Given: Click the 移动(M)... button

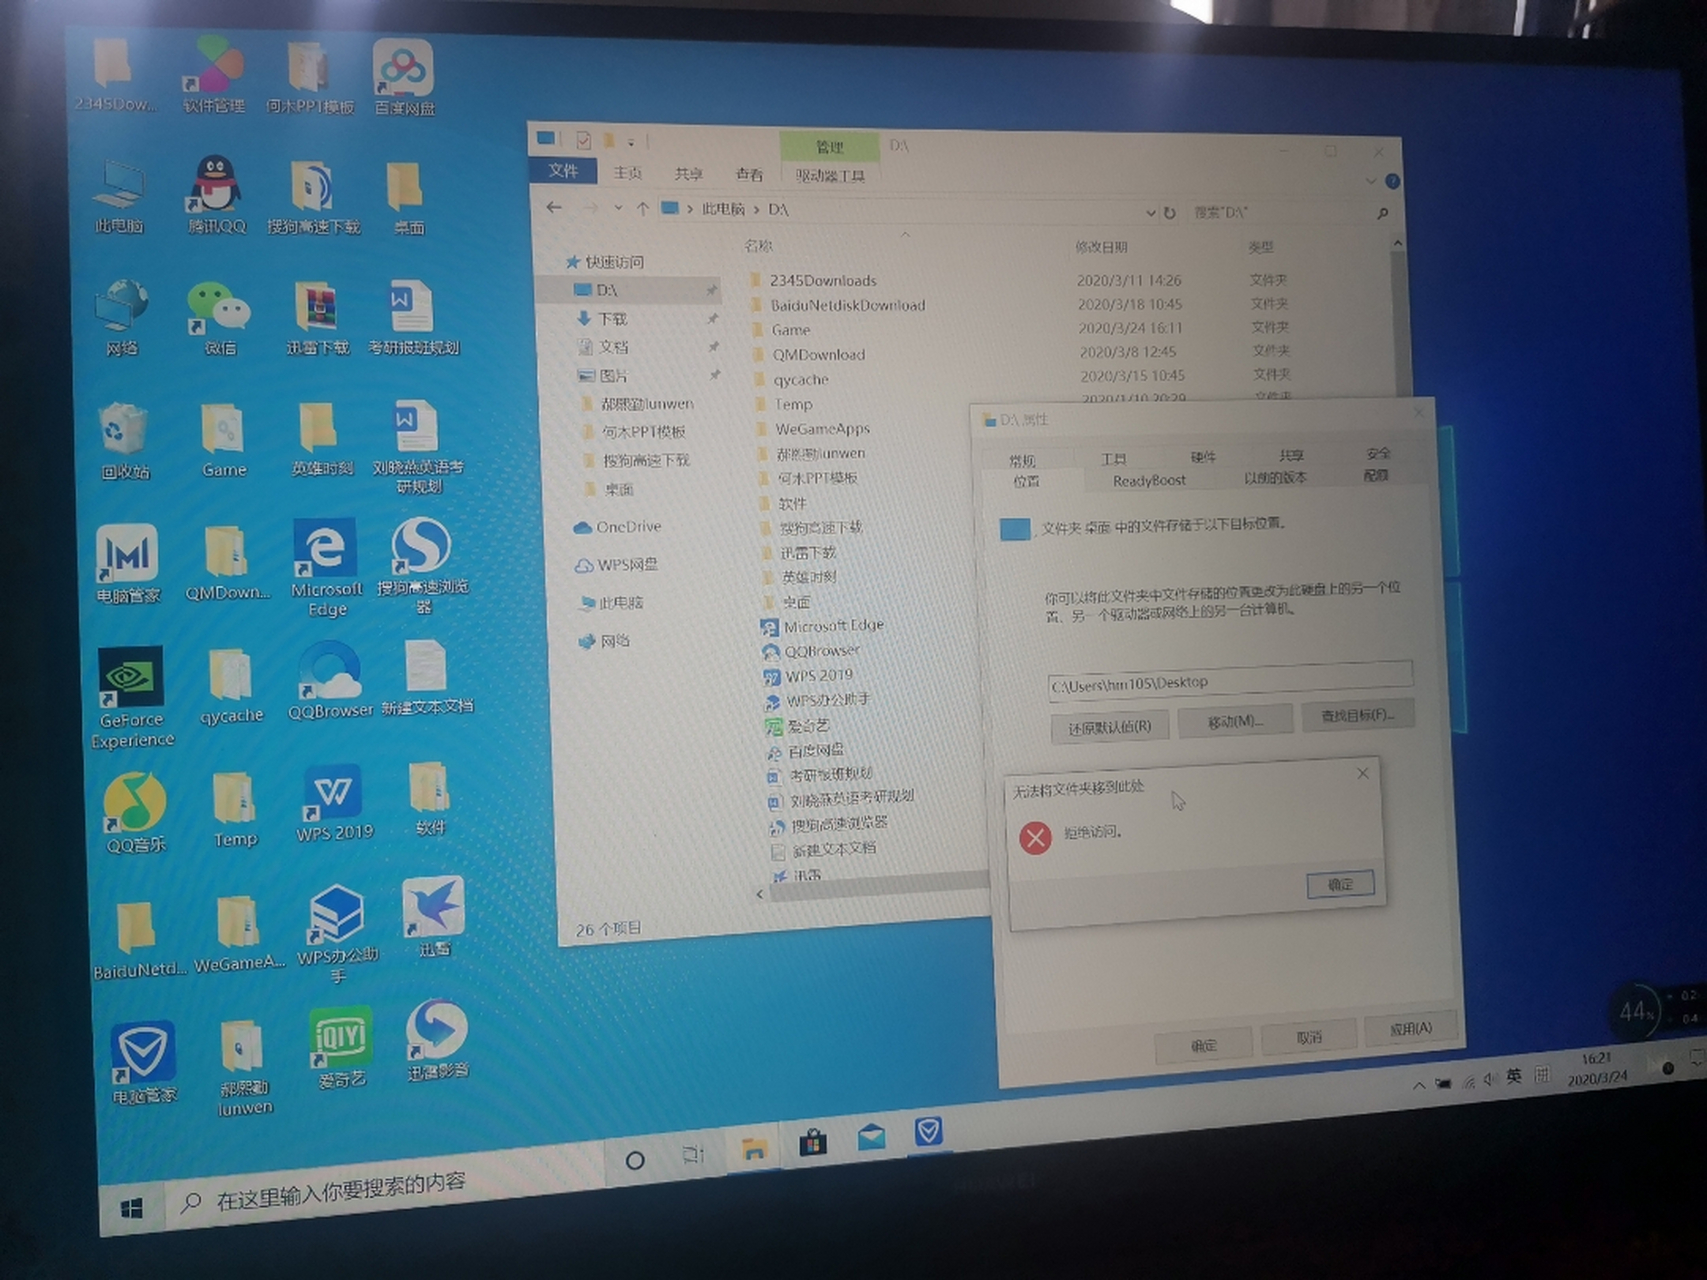Looking at the screenshot, I should pyautogui.click(x=1235, y=721).
